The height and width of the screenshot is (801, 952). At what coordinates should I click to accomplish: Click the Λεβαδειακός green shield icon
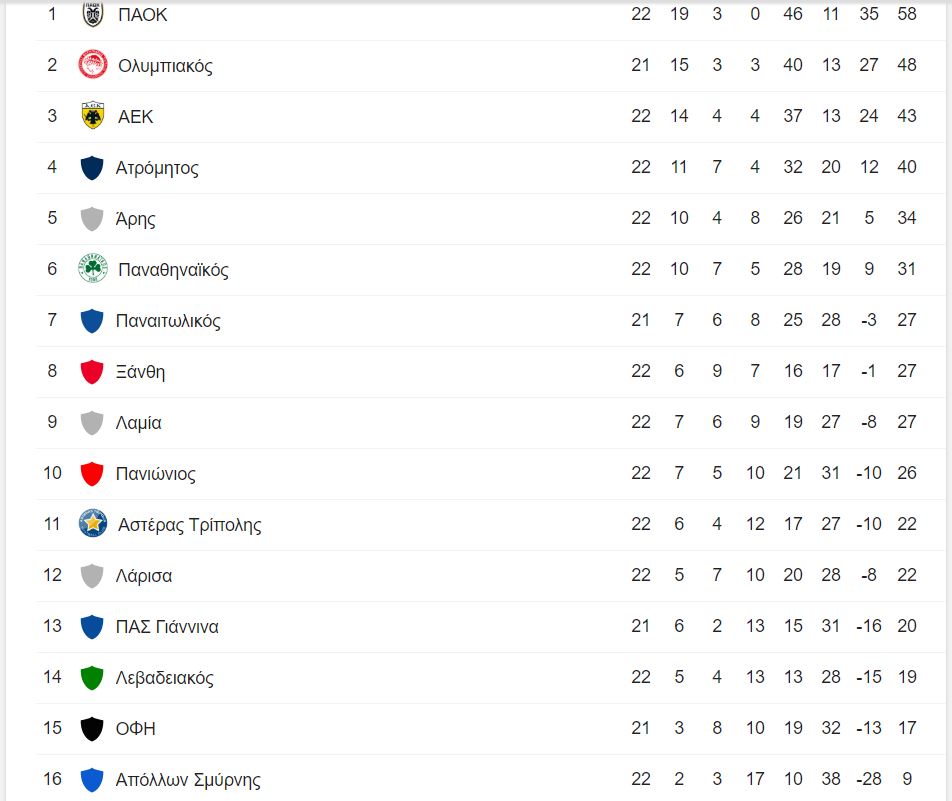92,678
